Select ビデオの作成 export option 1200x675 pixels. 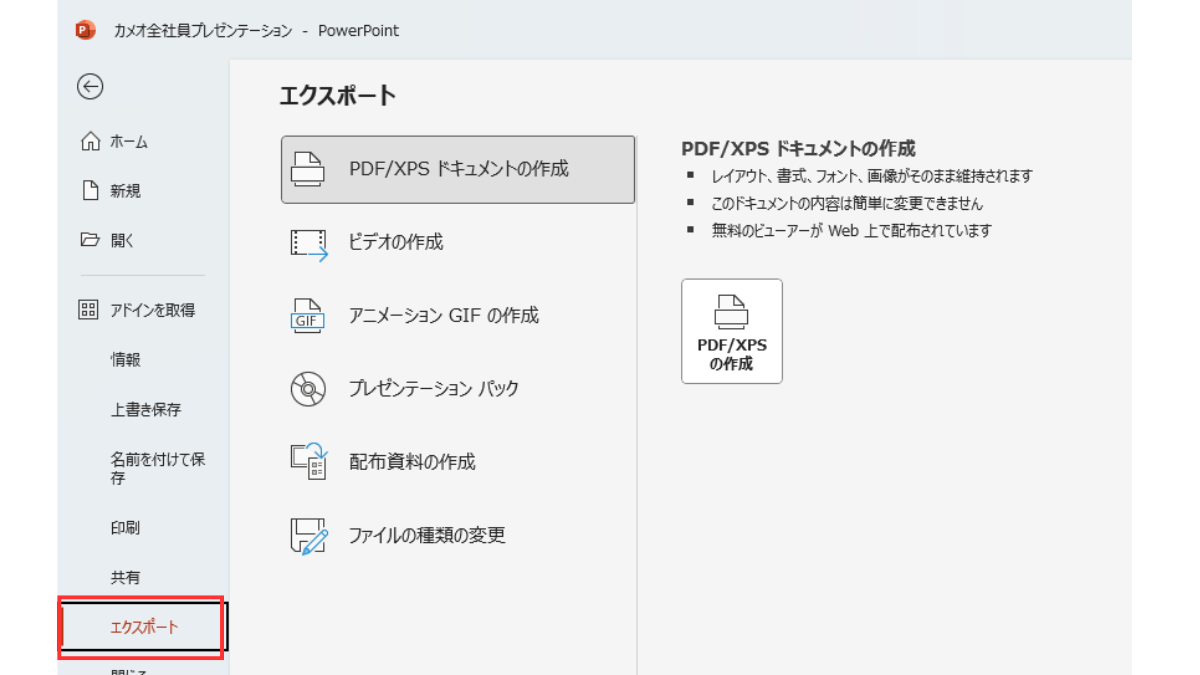coord(458,242)
